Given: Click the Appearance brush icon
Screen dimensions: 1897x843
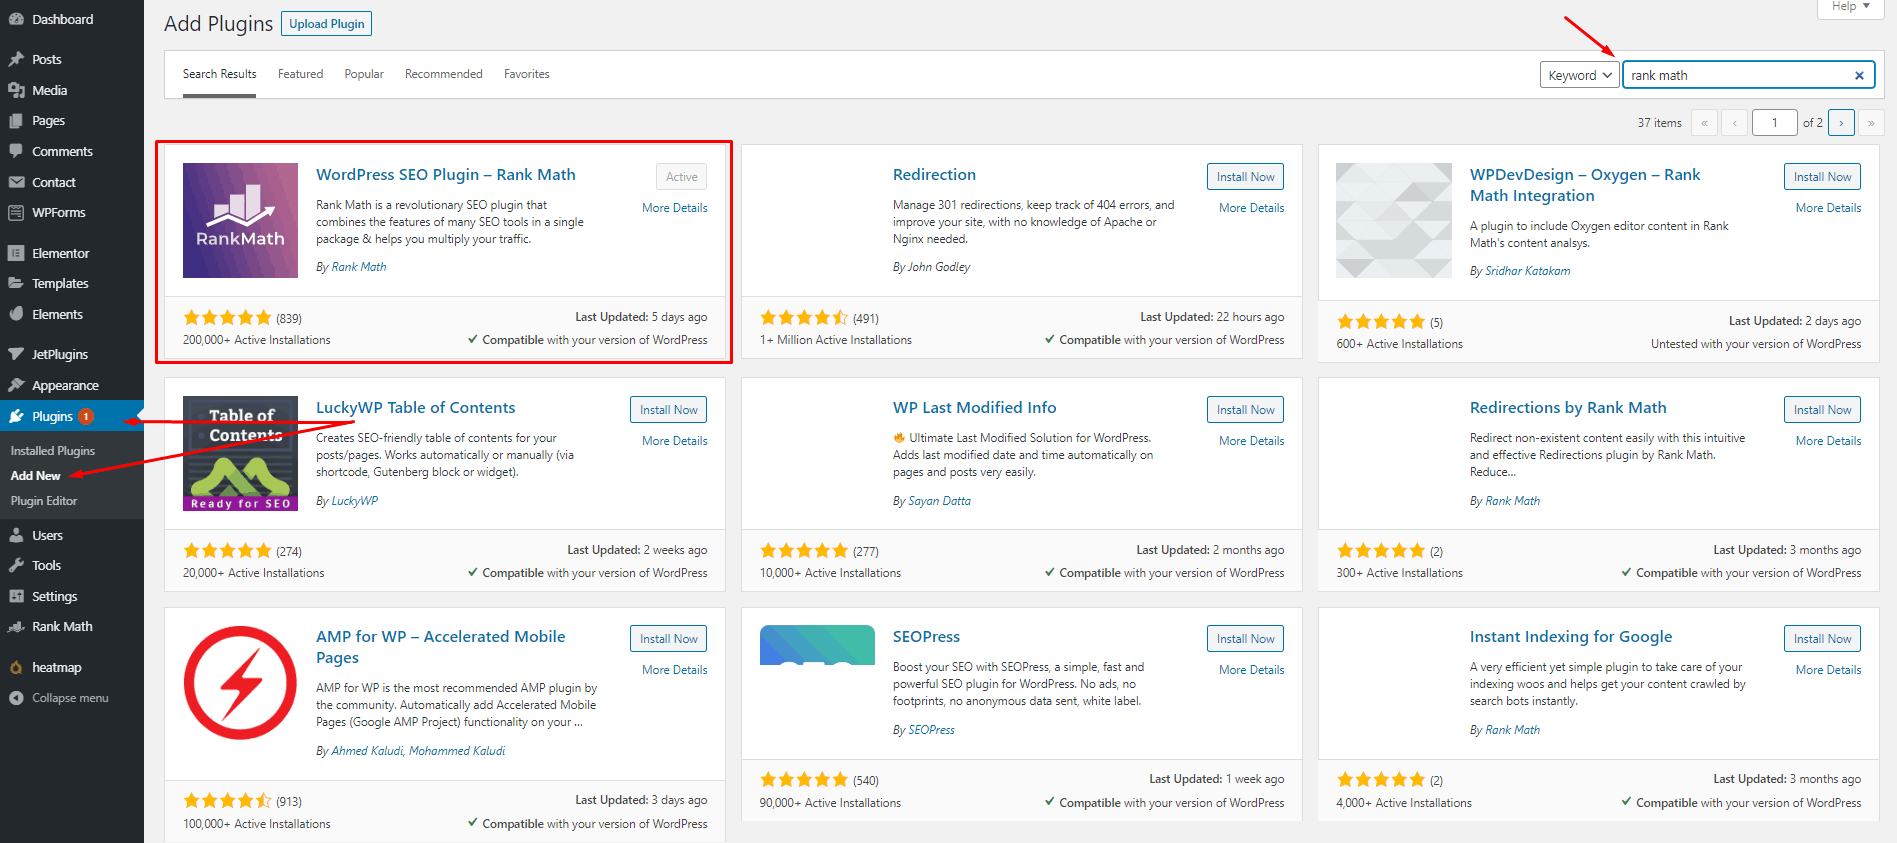Looking at the screenshot, I should coord(16,385).
